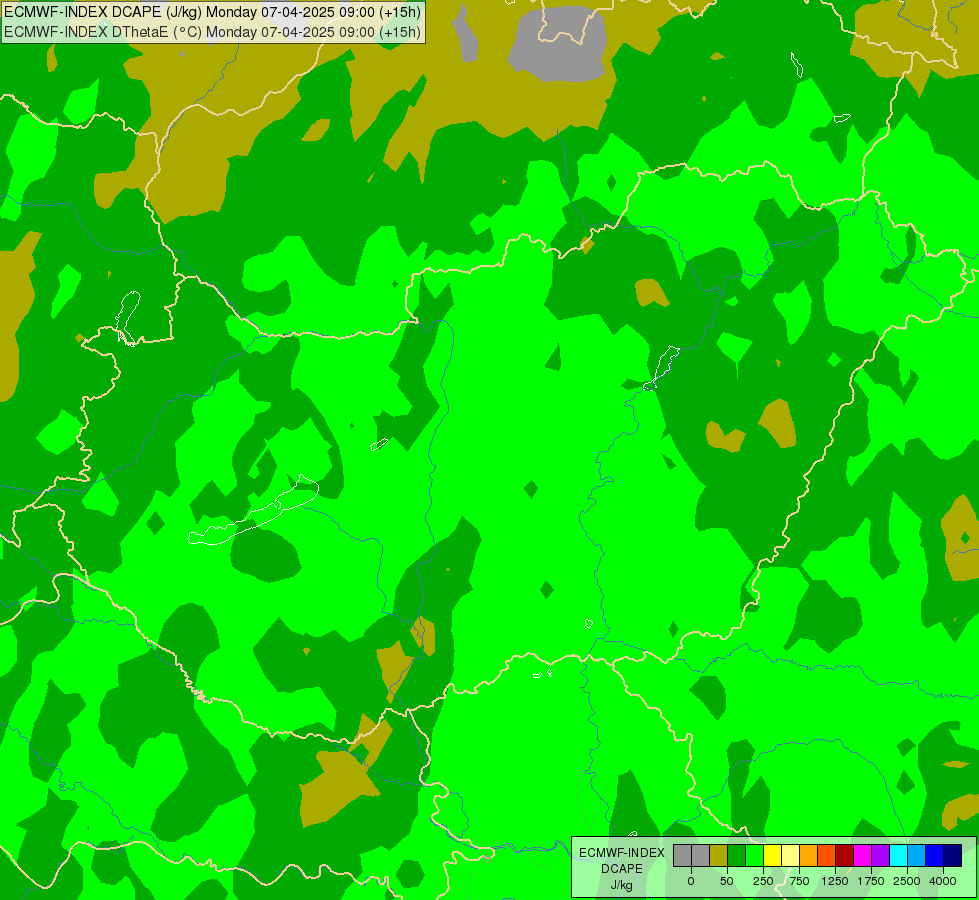Click the legend value "1750"

pyautogui.click(x=871, y=881)
